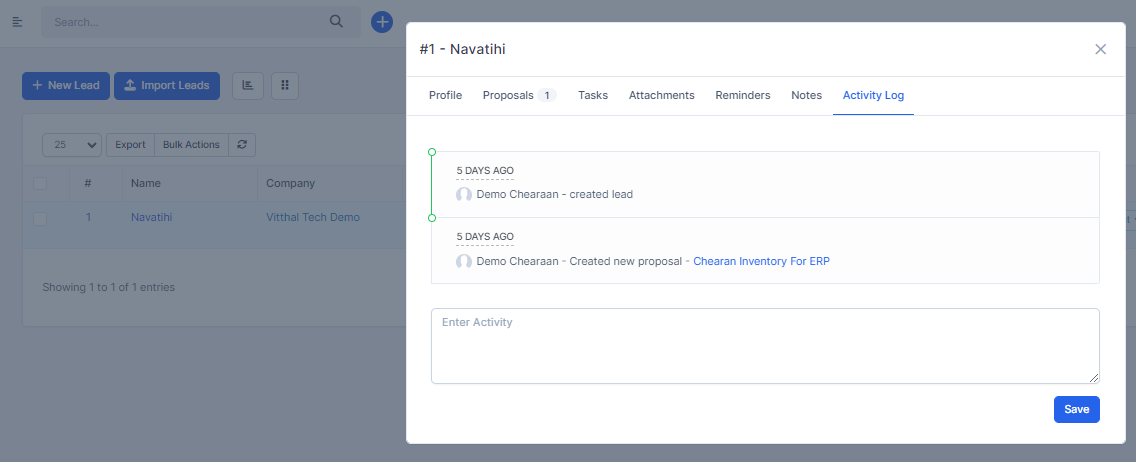Open the 25 entries per page dropdown
The height and width of the screenshot is (462, 1136).
(x=72, y=145)
